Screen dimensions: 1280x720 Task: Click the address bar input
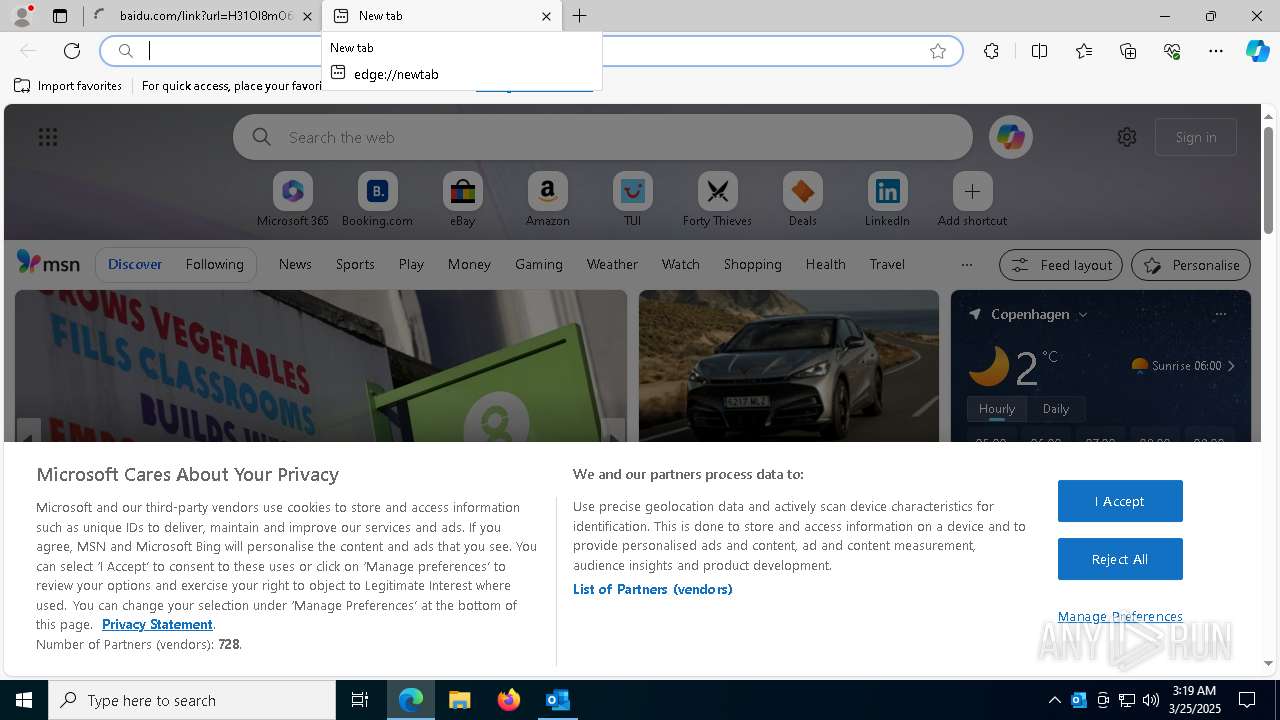530,51
